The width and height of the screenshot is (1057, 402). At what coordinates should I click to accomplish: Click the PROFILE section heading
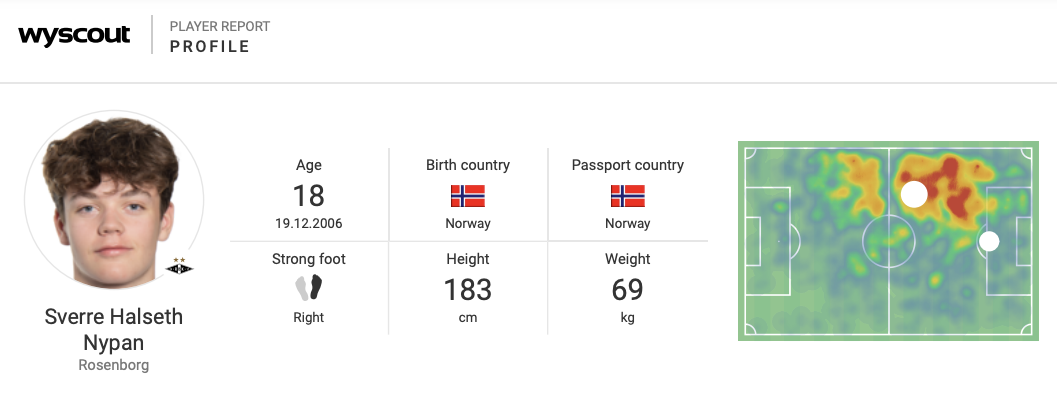tap(210, 47)
